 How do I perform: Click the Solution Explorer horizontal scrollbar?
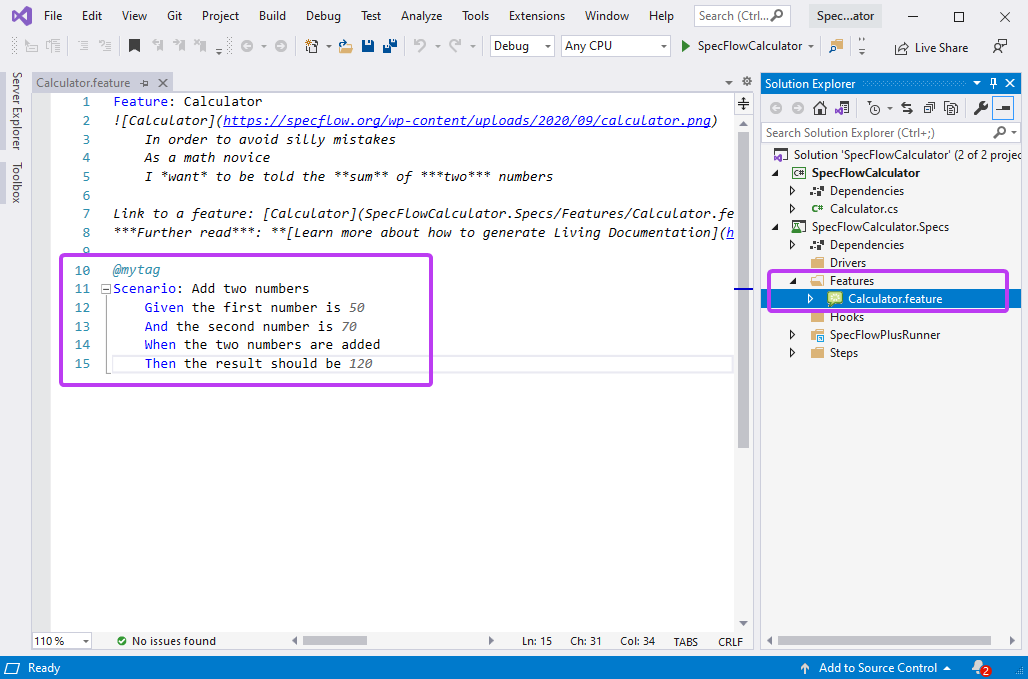point(882,641)
